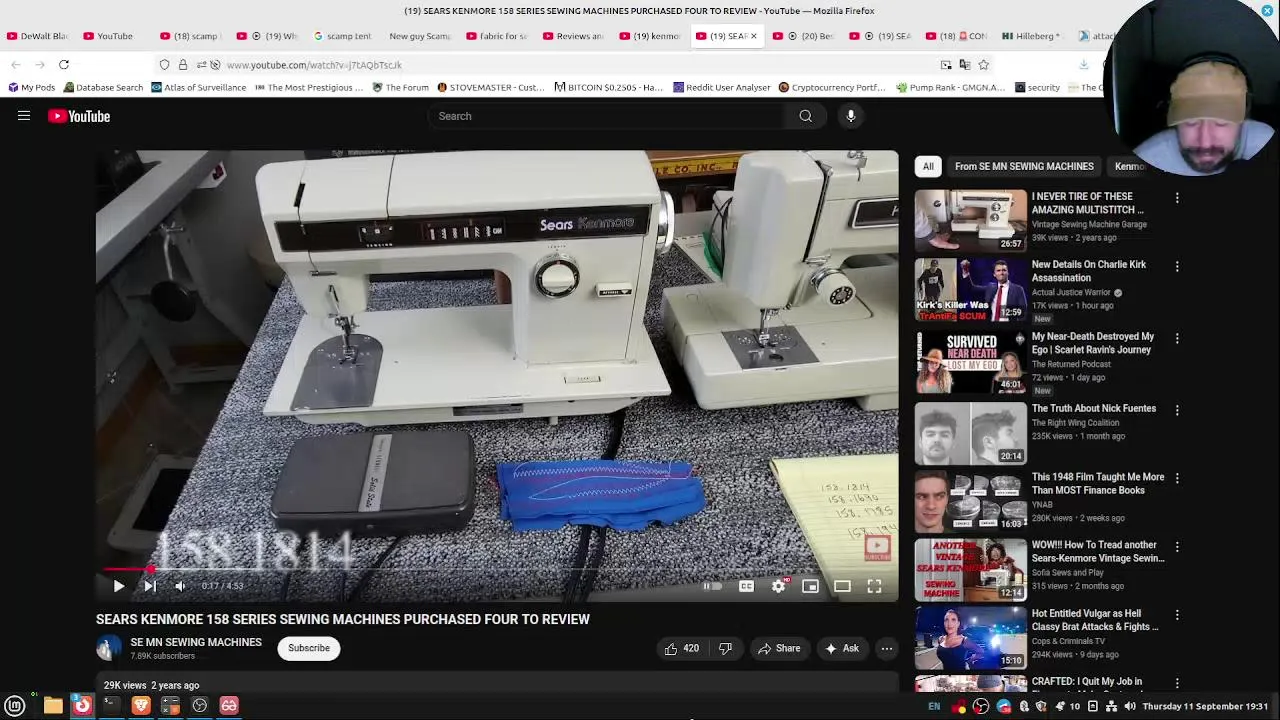Bookmark this page with the star
This screenshot has width=1280, height=720.
(x=984, y=65)
